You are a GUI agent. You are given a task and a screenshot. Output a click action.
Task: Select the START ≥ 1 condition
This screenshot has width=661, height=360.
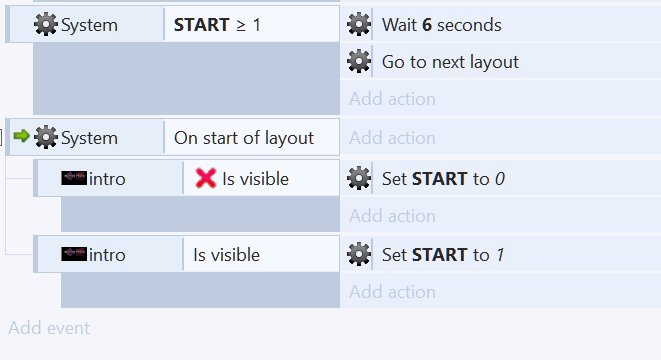coord(252,25)
